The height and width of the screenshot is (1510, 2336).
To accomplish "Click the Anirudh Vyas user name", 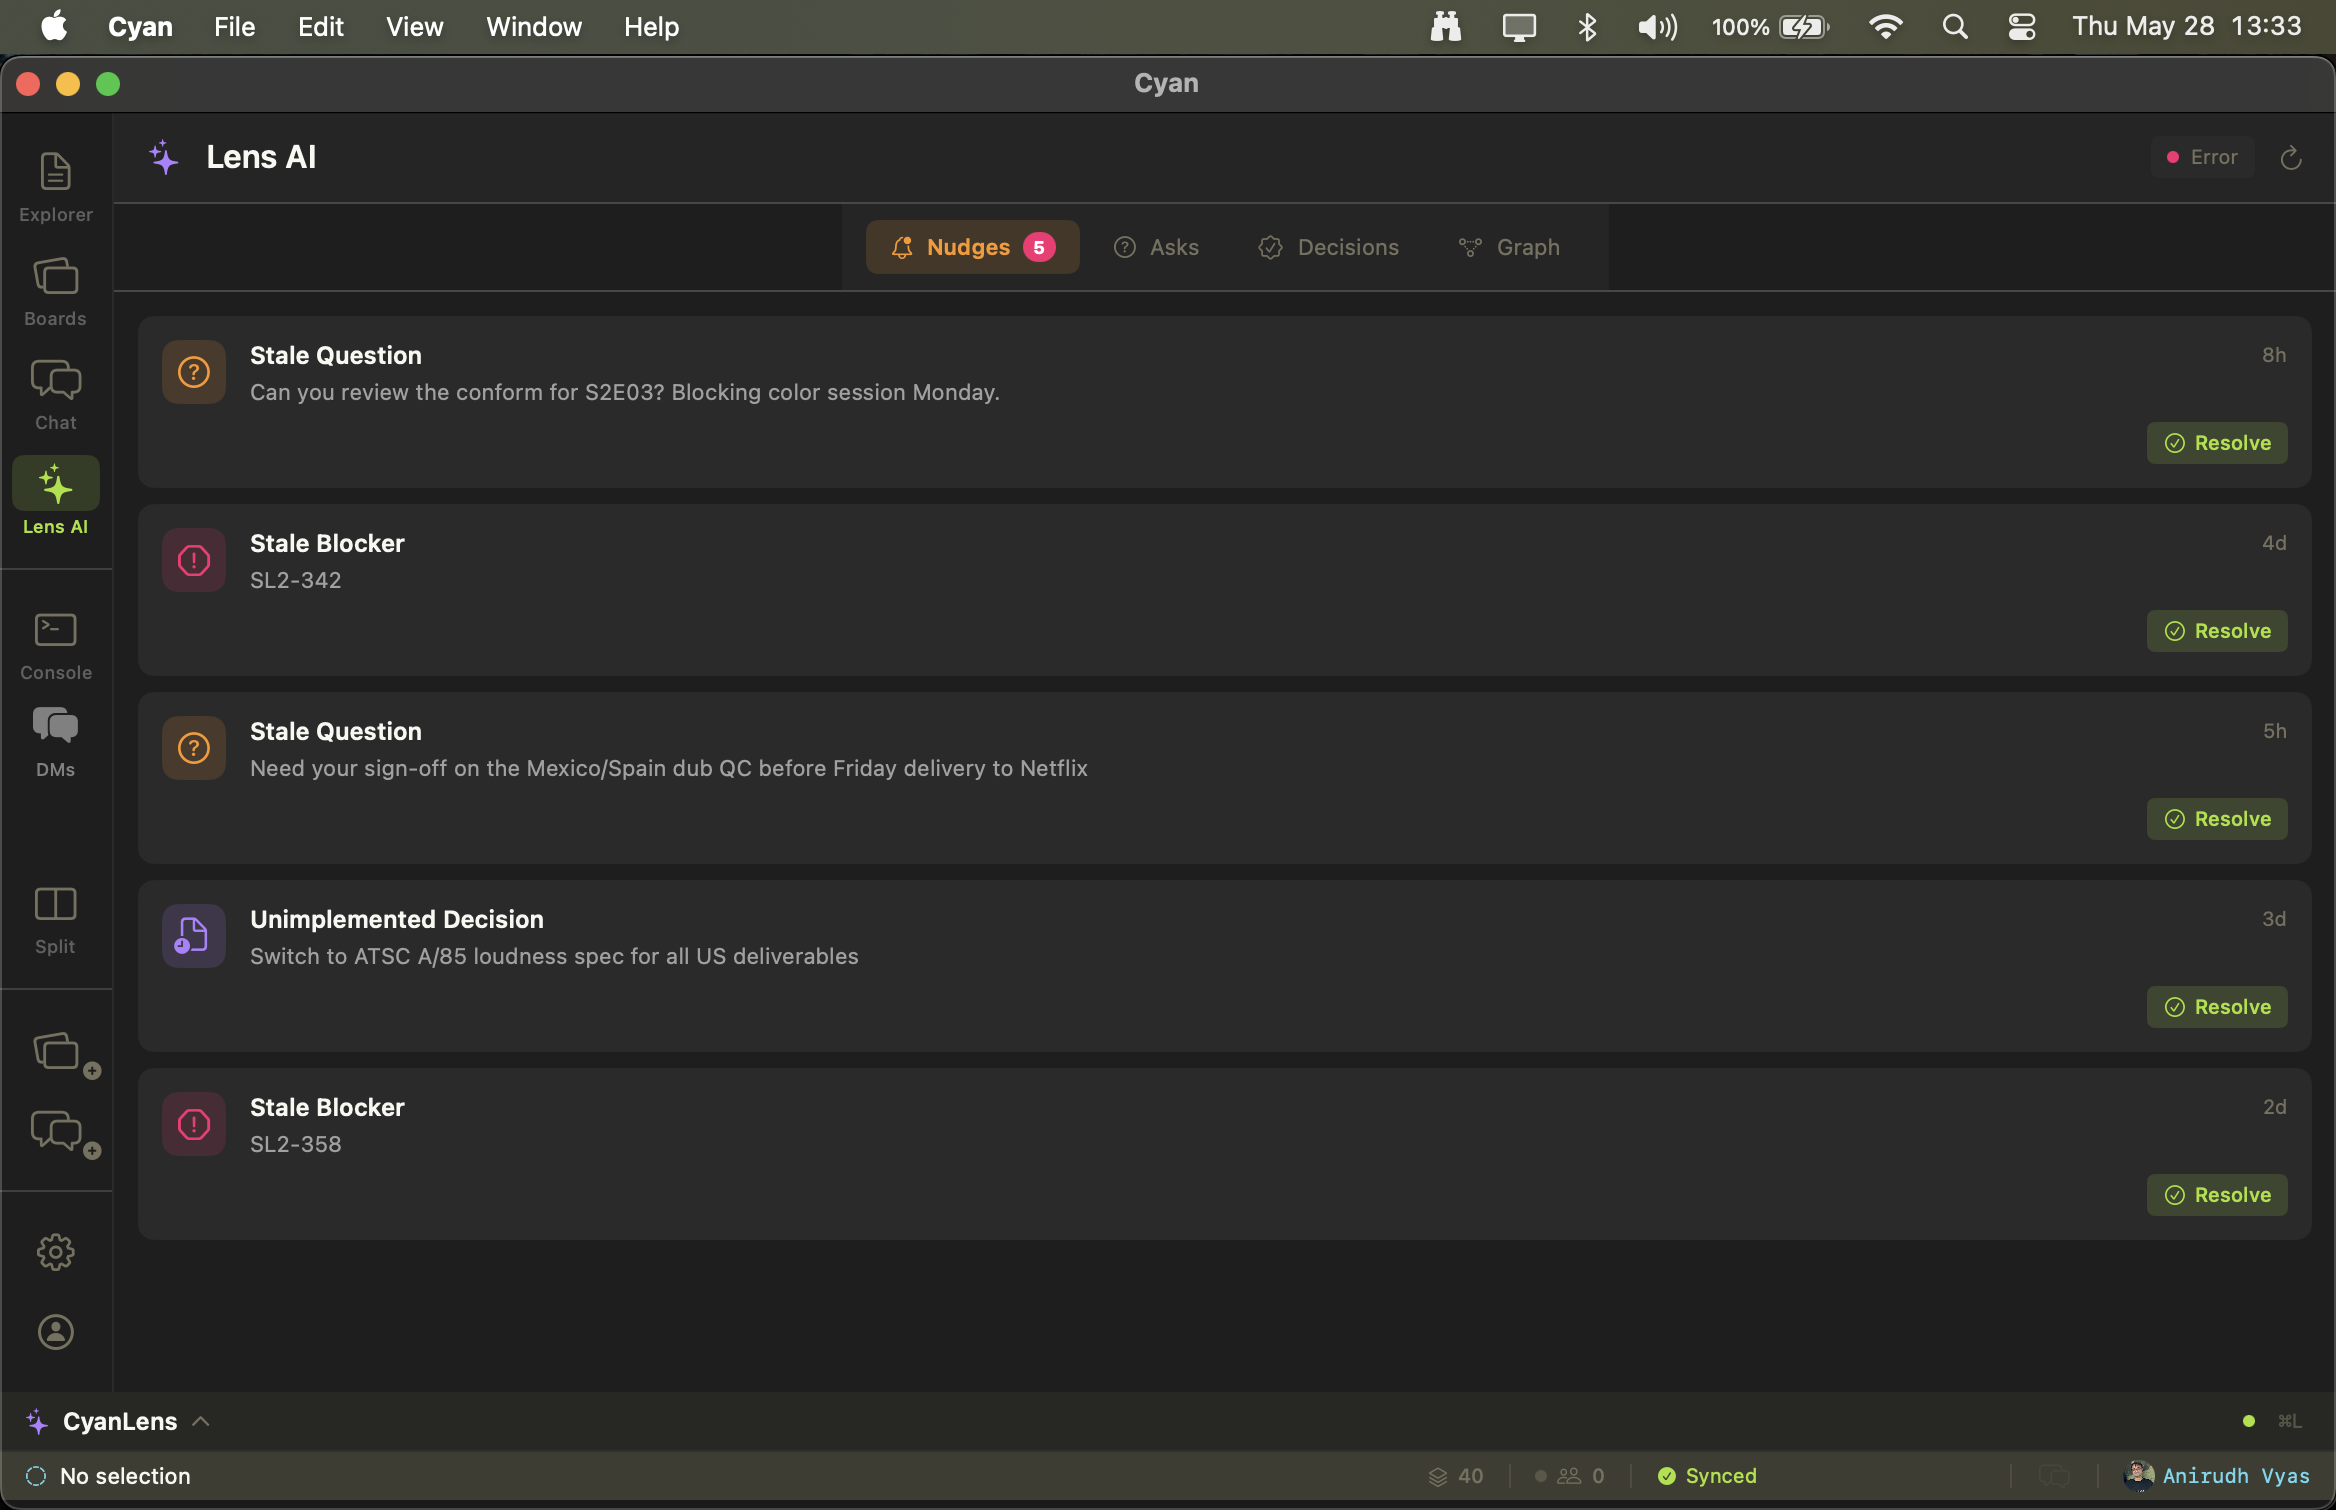I will click(x=2236, y=1476).
